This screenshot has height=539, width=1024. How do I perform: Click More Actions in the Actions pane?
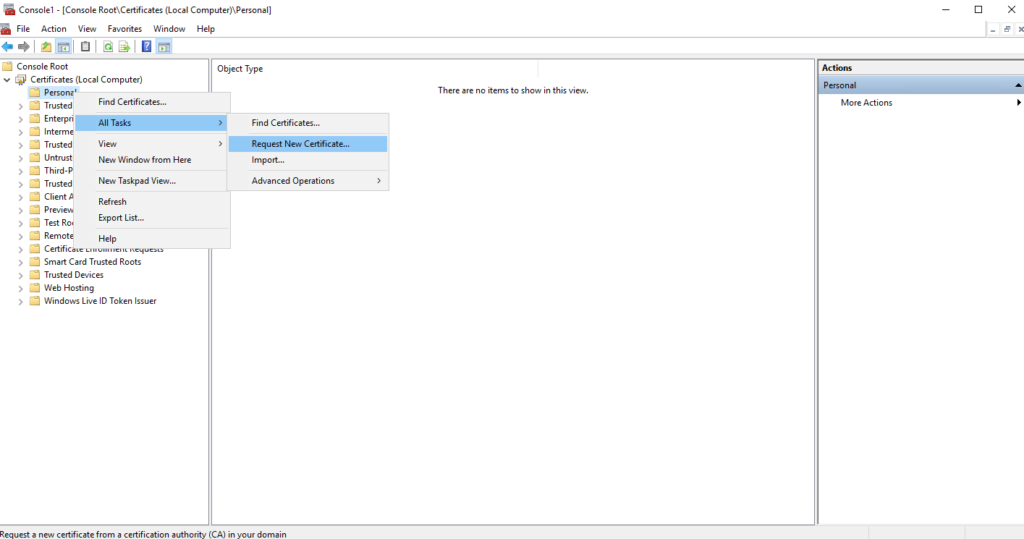tap(866, 103)
